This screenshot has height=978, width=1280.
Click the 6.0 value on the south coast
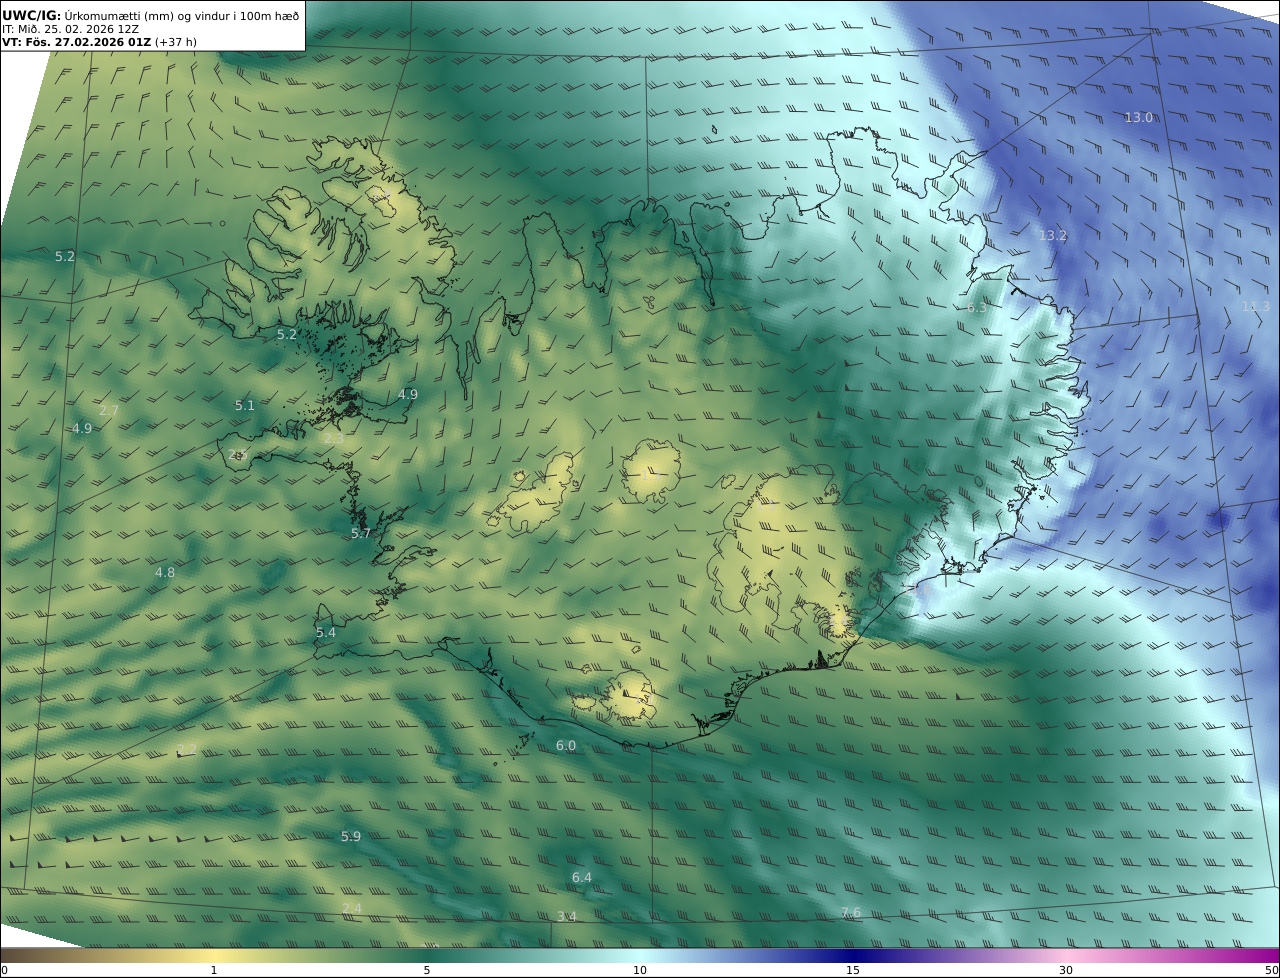click(x=566, y=745)
